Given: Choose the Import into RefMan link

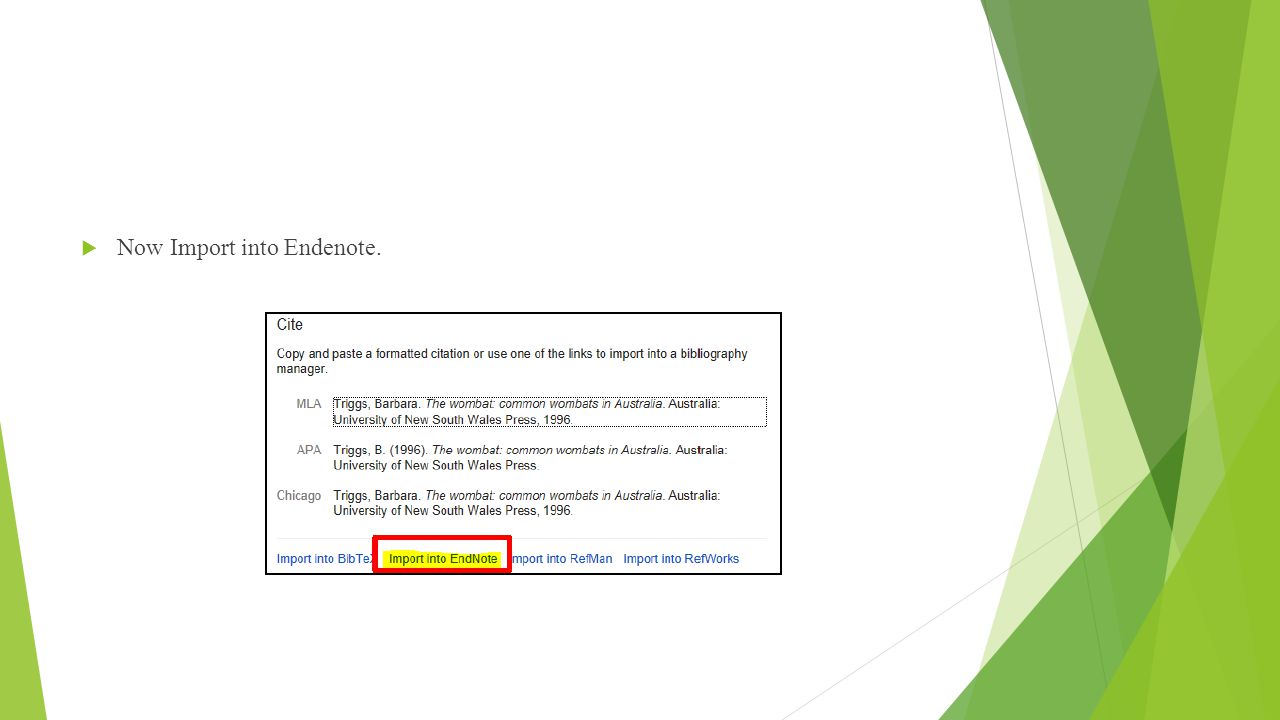Looking at the screenshot, I should (x=561, y=559).
